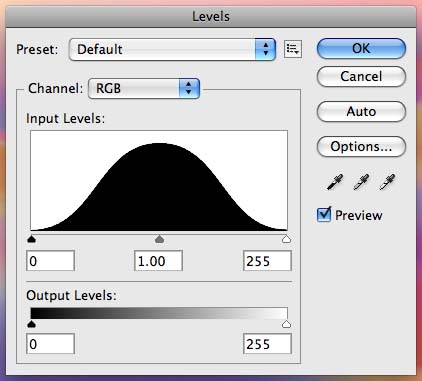Focus the output shadow field showing 0

point(50,344)
